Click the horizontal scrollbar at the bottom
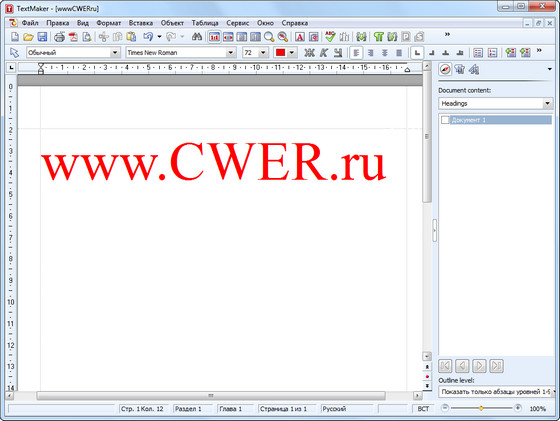560x421 pixels. tap(211, 396)
